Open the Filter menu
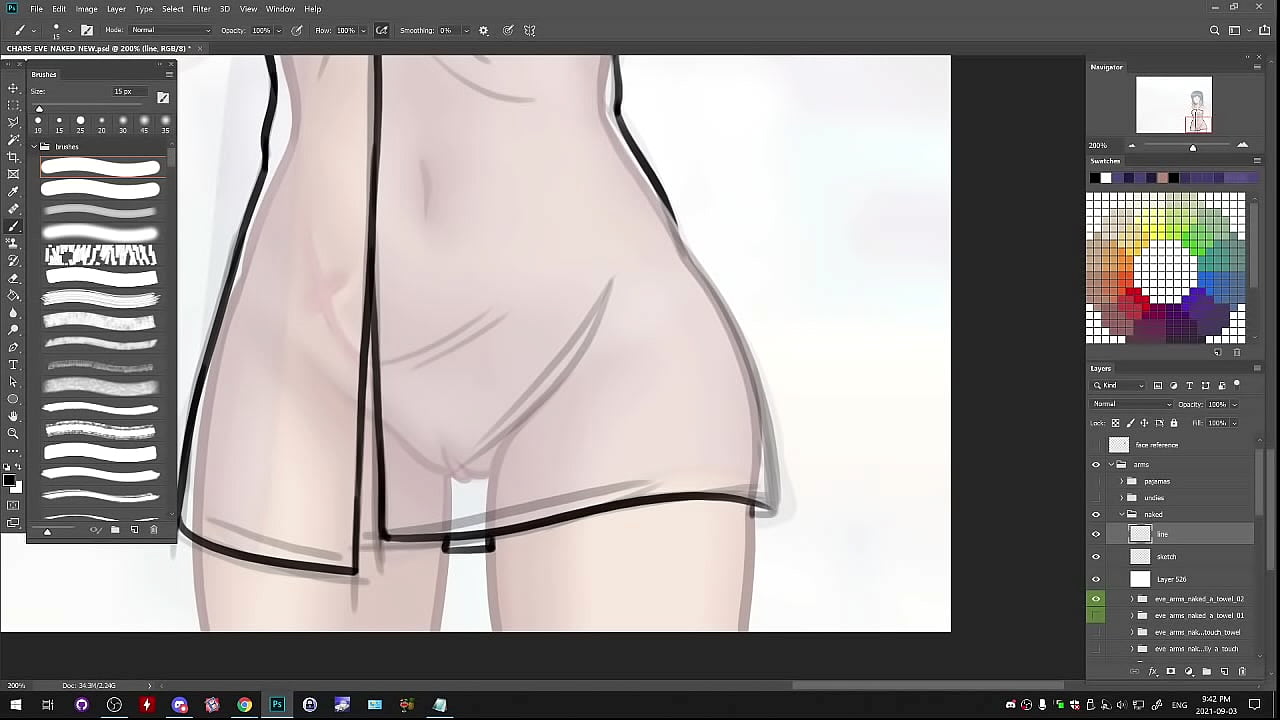 (x=201, y=9)
